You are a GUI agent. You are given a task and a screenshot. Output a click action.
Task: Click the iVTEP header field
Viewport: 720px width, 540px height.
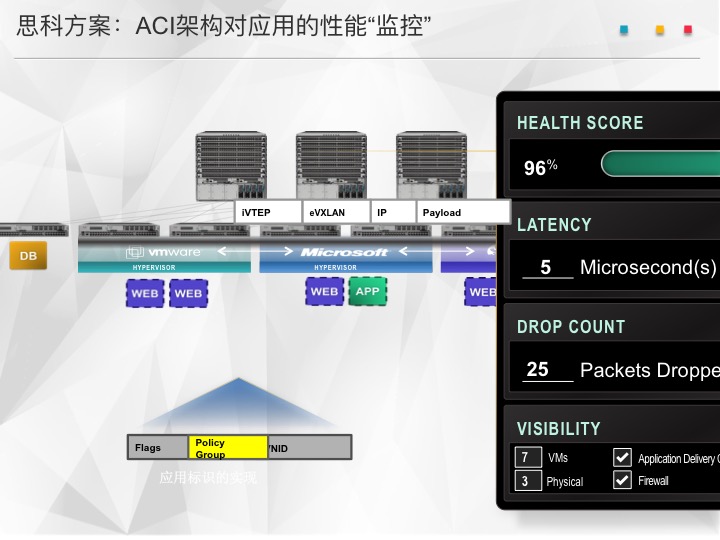click(268, 212)
